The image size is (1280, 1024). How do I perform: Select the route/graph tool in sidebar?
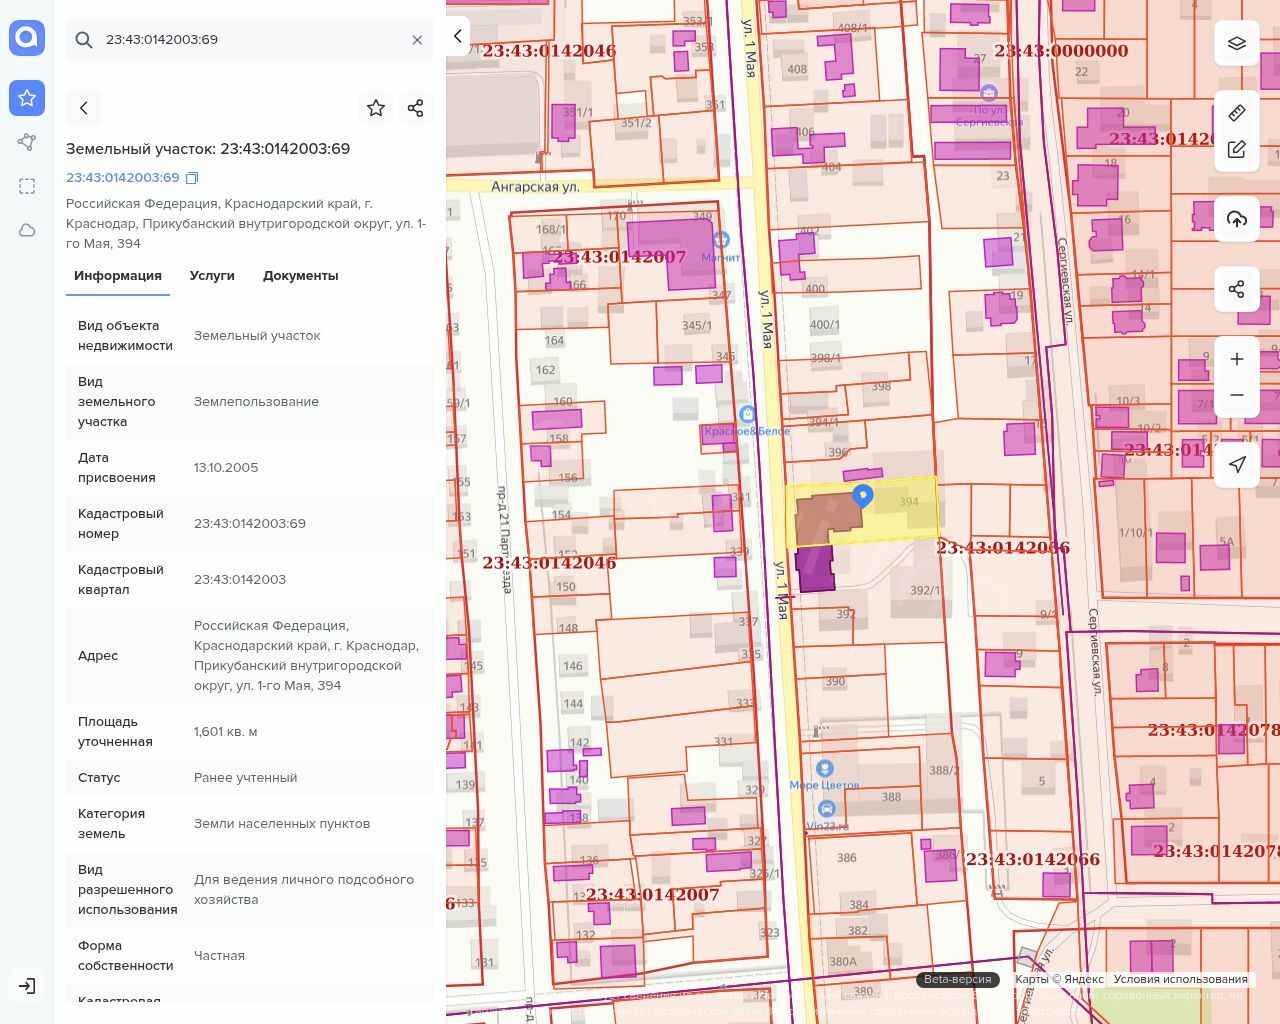click(27, 142)
